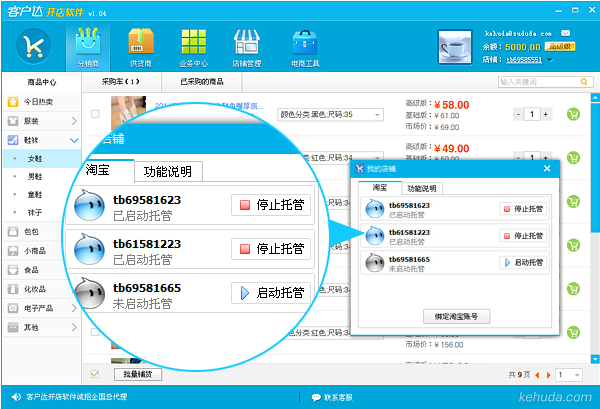Add the ¥58.00 product to cart
The width and height of the screenshot is (600, 409).
573,114
